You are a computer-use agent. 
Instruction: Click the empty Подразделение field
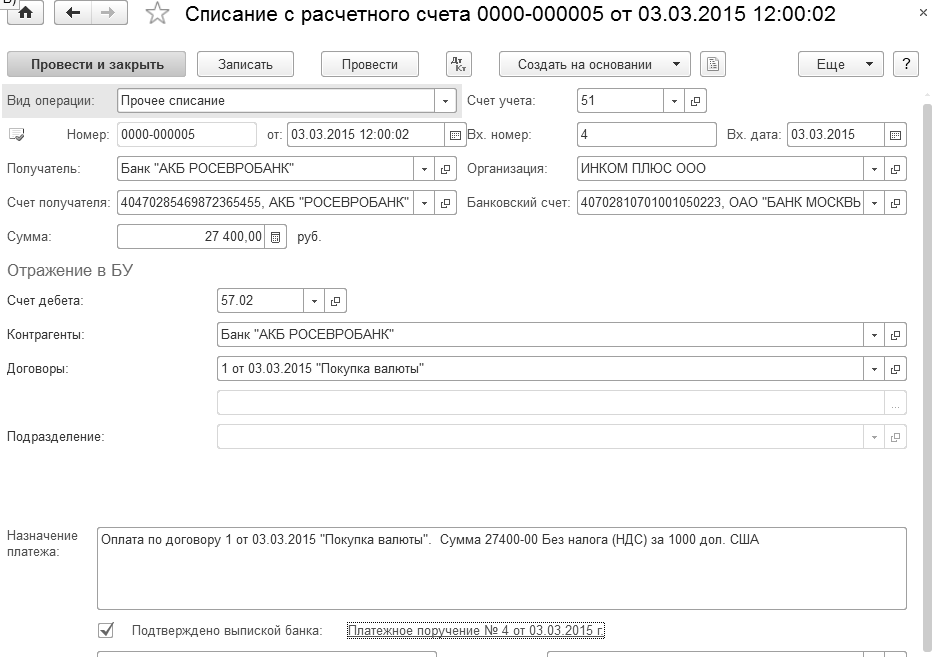pyautogui.click(x=540, y=437)
